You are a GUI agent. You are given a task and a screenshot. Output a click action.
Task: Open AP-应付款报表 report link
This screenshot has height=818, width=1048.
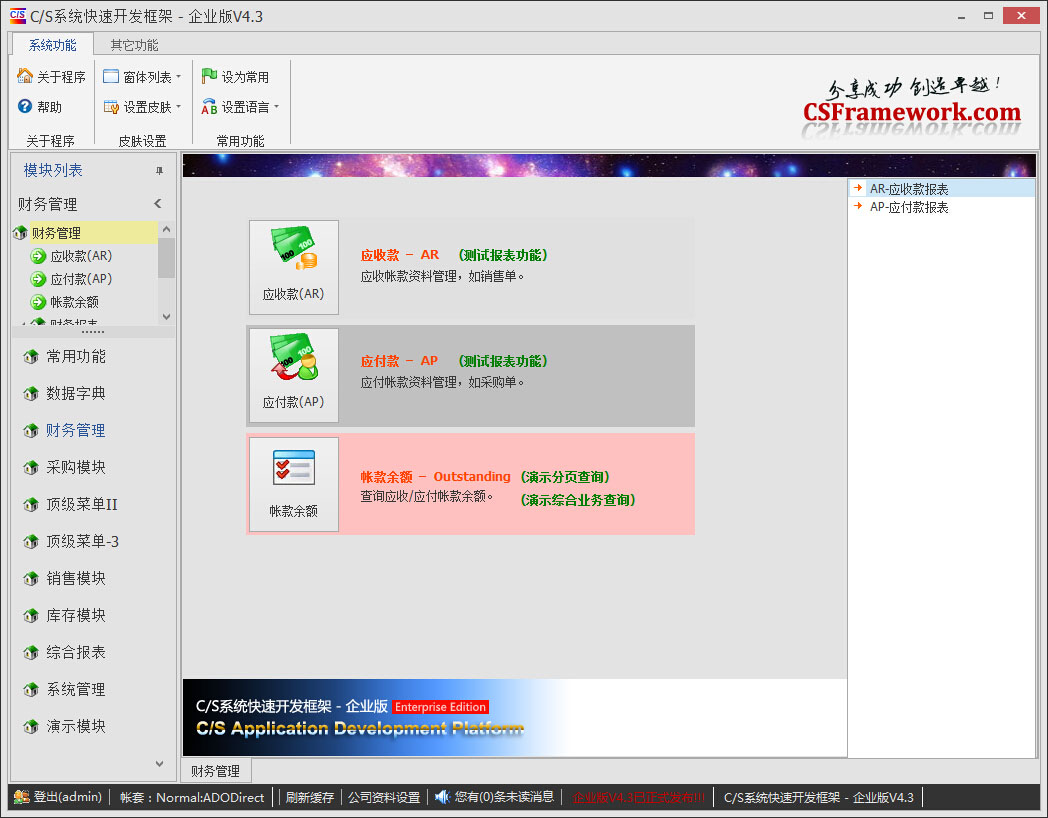tap(908, 207)
